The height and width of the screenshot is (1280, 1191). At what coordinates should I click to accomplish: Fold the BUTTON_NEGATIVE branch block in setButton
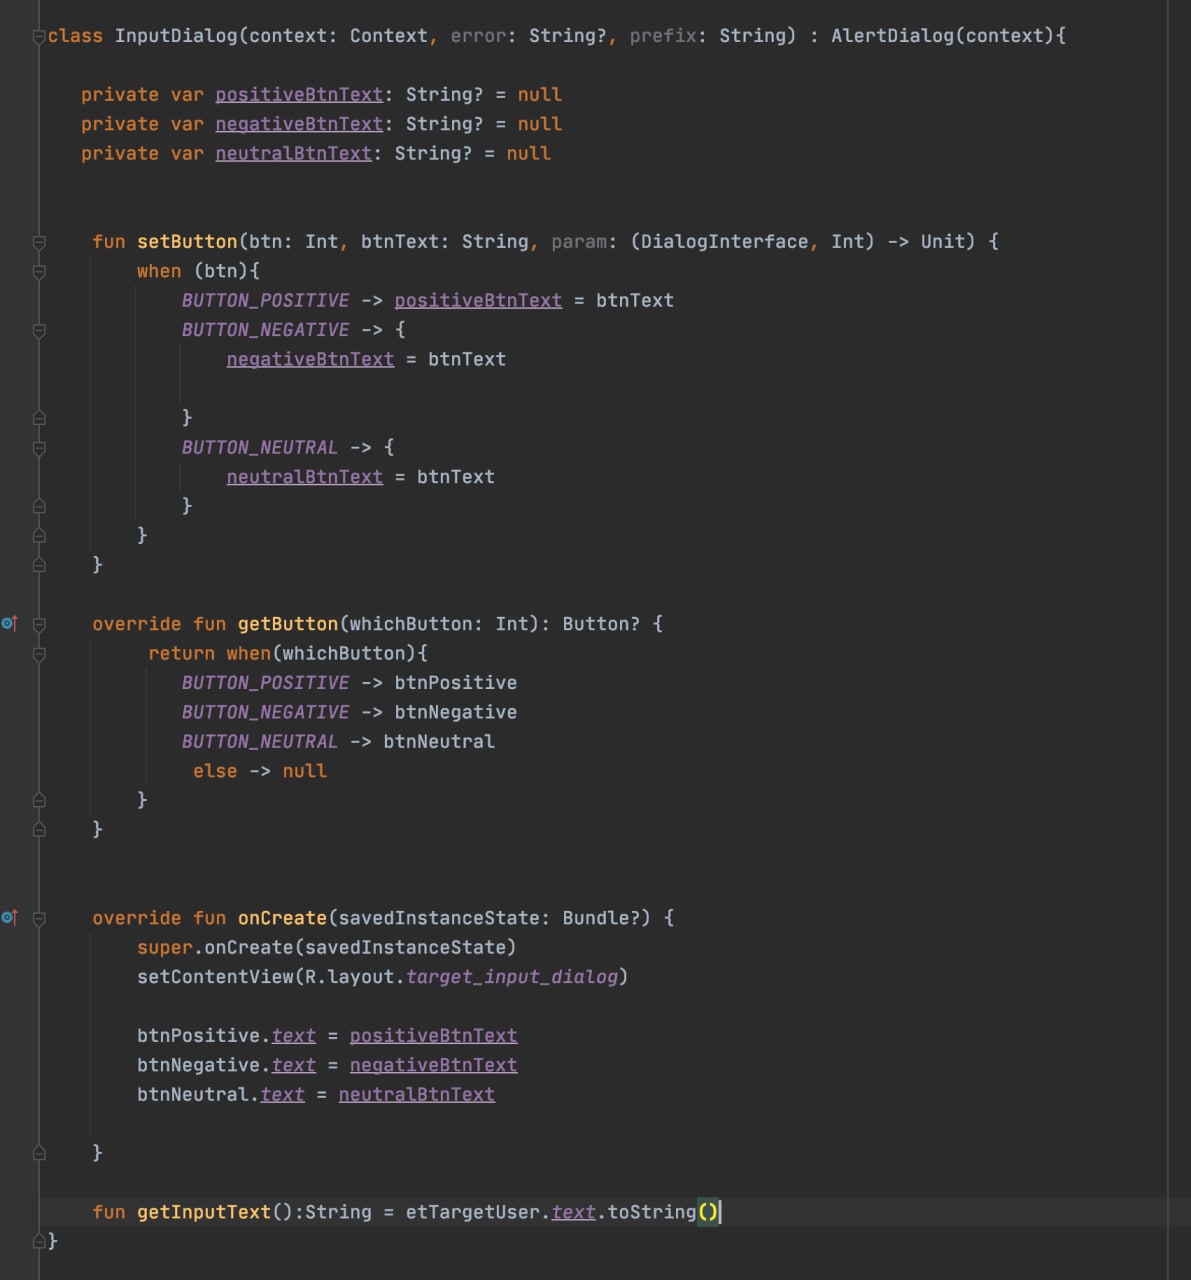[39, 330]
